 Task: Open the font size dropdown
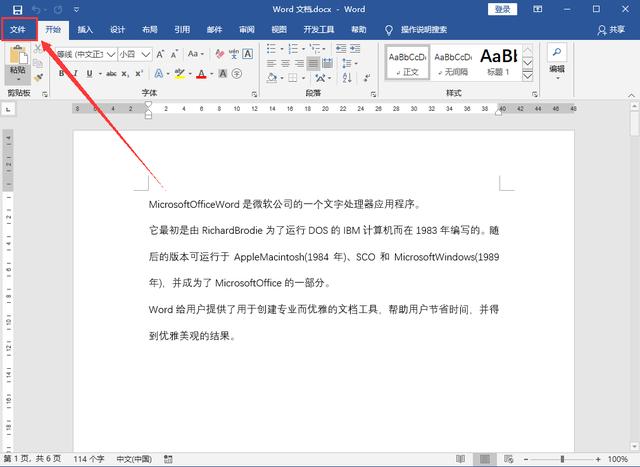pyautogui.click(x=146, y=54)
